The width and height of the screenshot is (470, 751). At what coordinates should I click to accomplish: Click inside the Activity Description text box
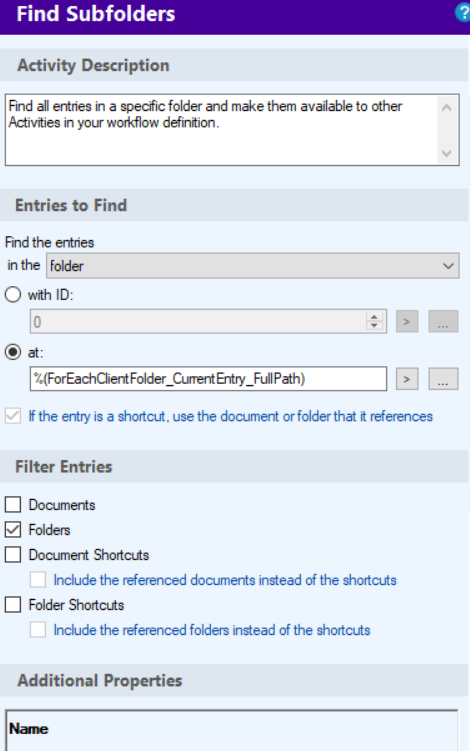coord(220,130)
